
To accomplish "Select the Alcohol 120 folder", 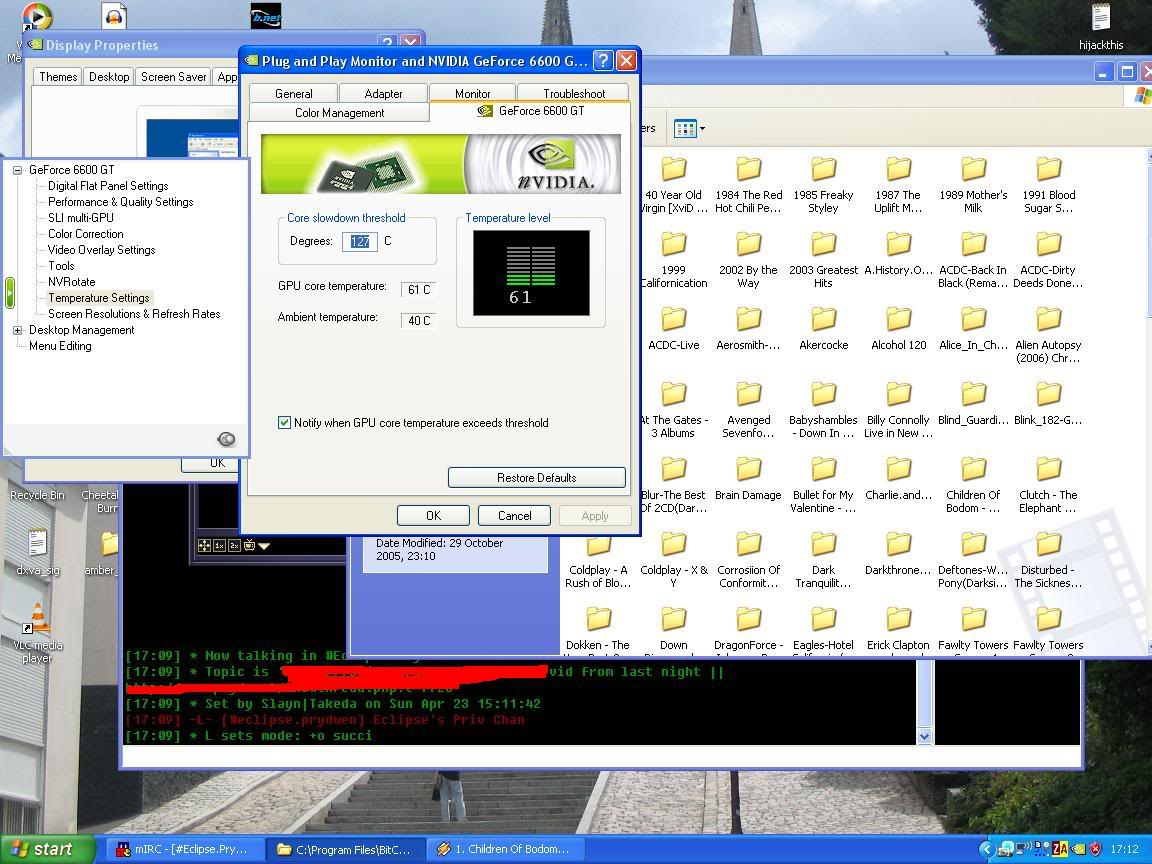I will pyautogui.click(x=899, y=328).
